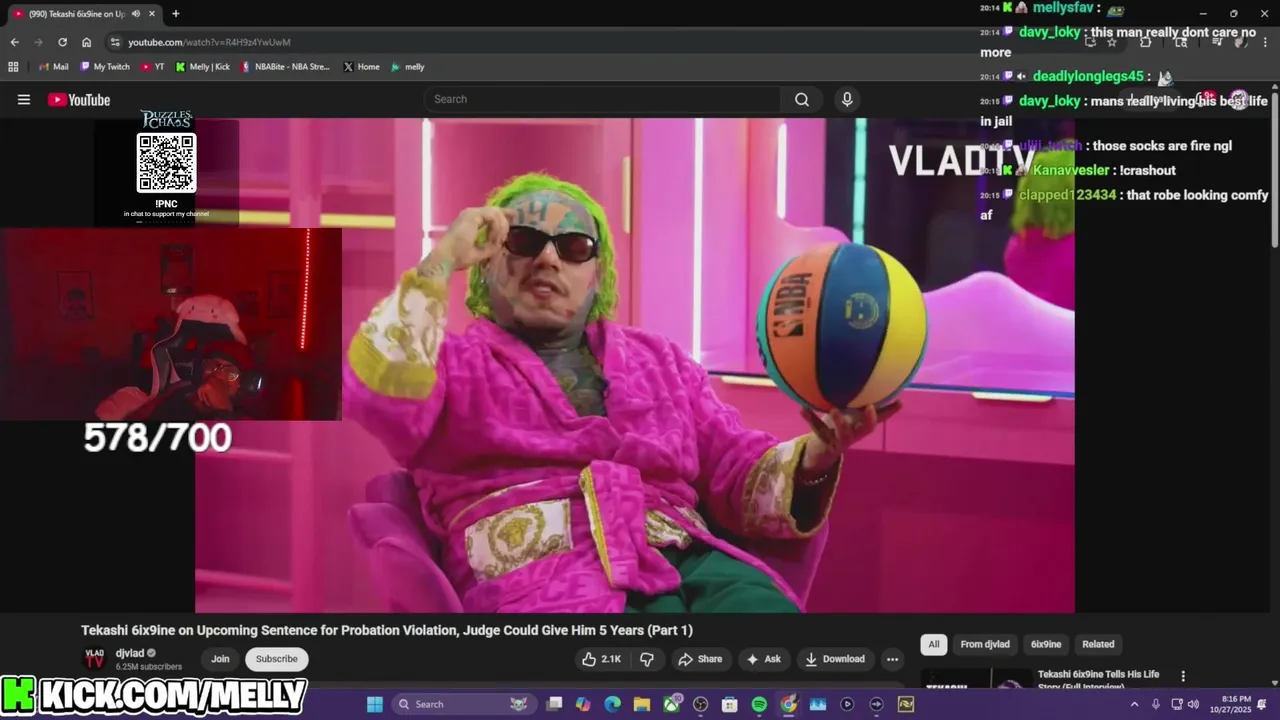Open volume control in system tray
Viewport: 1280px width, 720px height.
pos(1193,704)
